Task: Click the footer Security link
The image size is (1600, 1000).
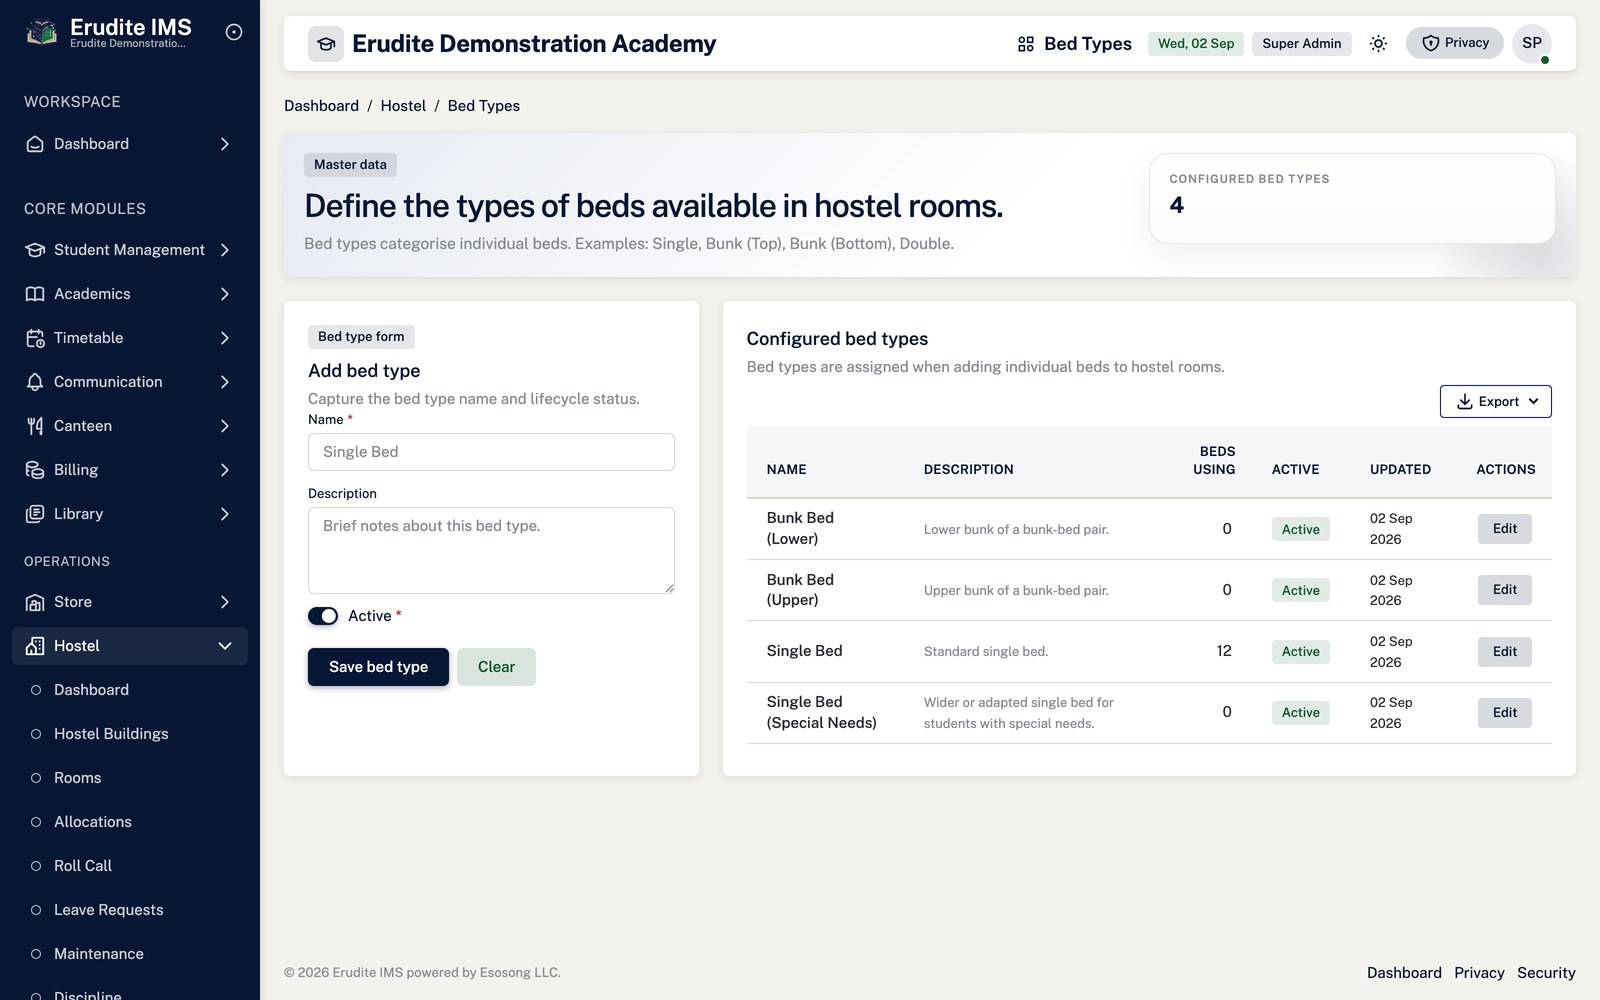Action: click(x=1546, y=973)
